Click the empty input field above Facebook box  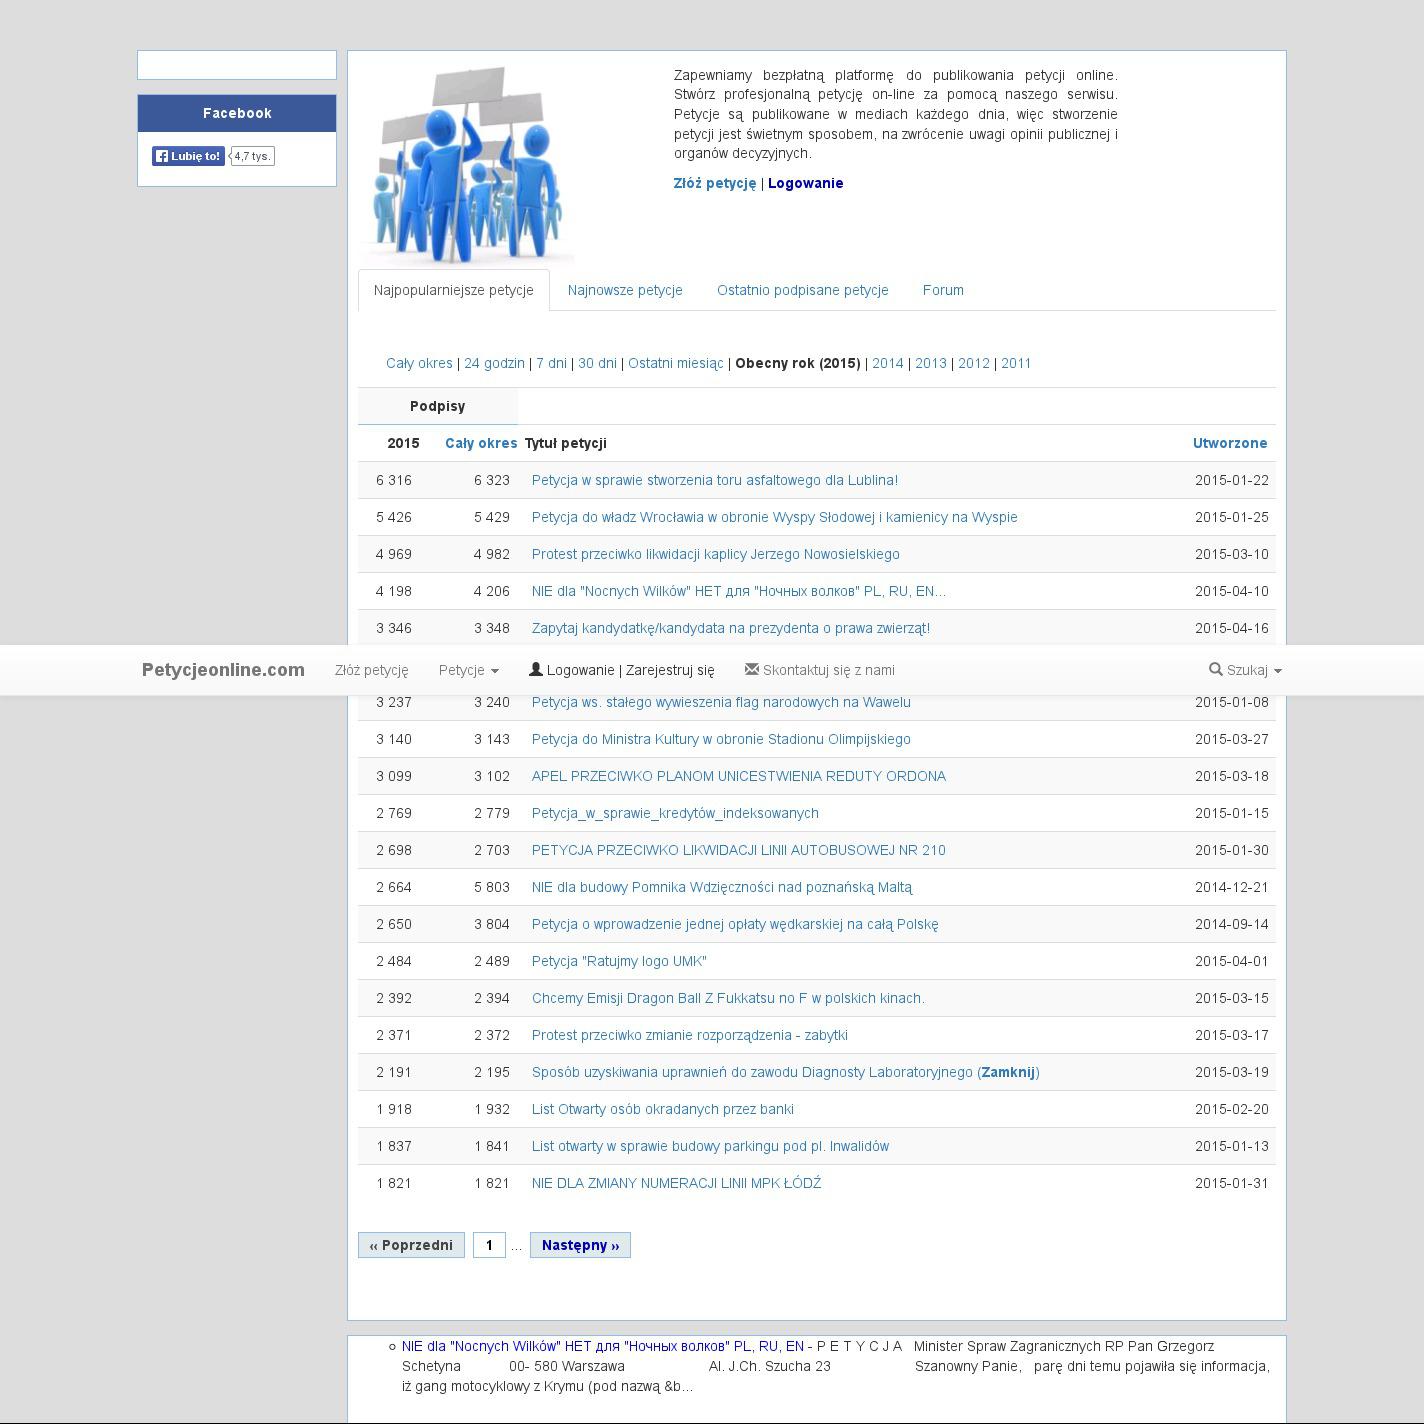[x=237, y=65]
